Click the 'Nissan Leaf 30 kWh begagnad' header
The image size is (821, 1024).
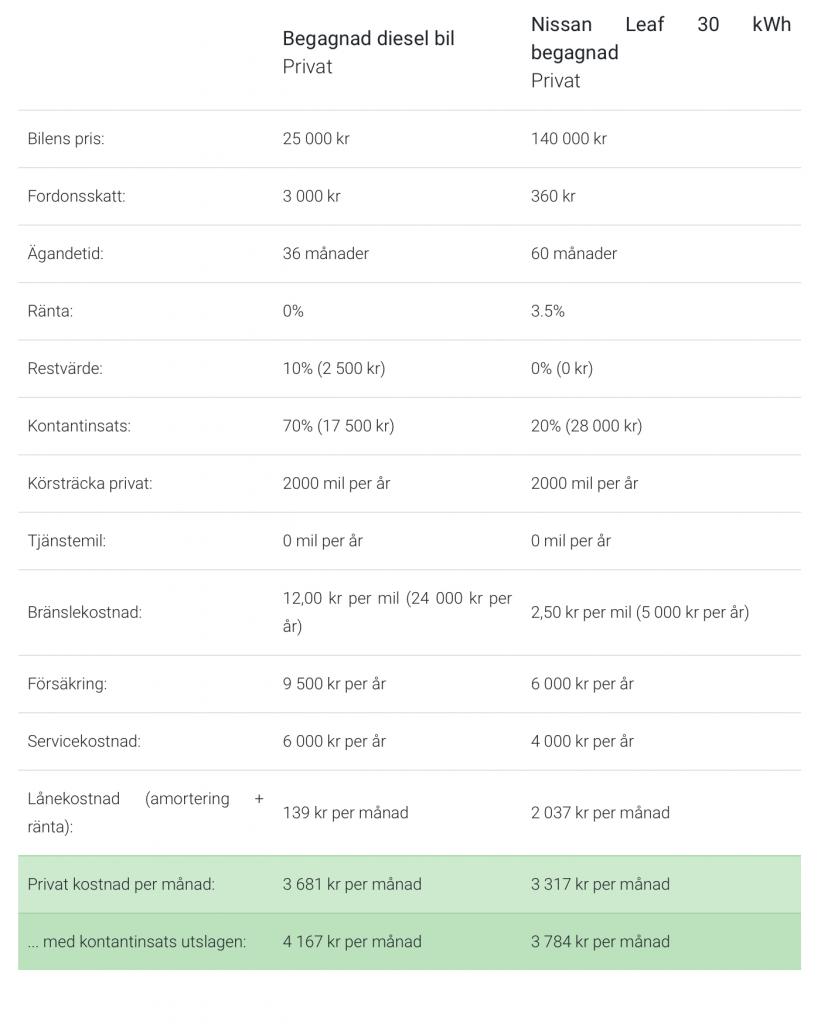tap(660, 39)
